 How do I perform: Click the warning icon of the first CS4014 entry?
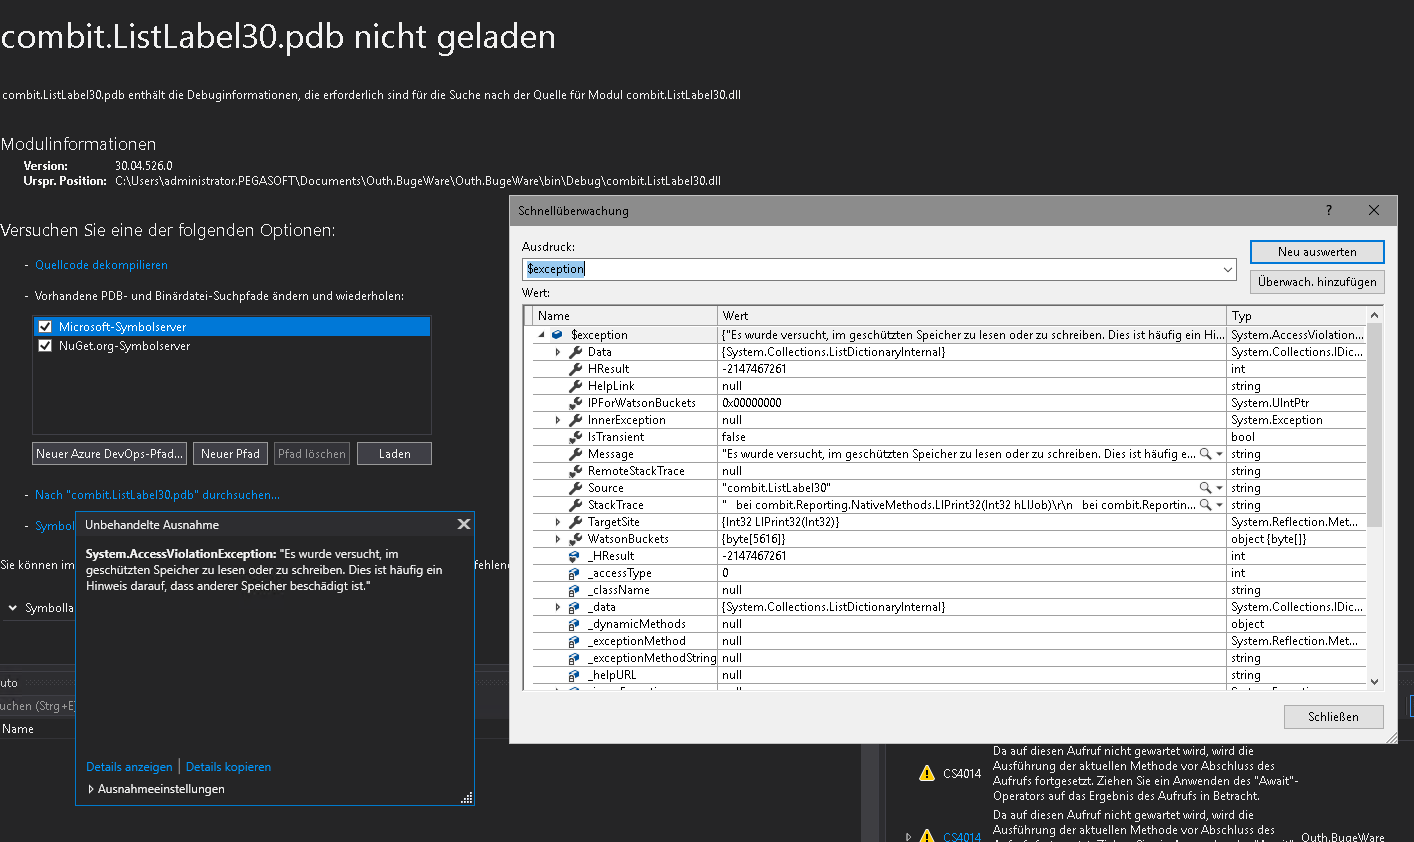[927, 773]
